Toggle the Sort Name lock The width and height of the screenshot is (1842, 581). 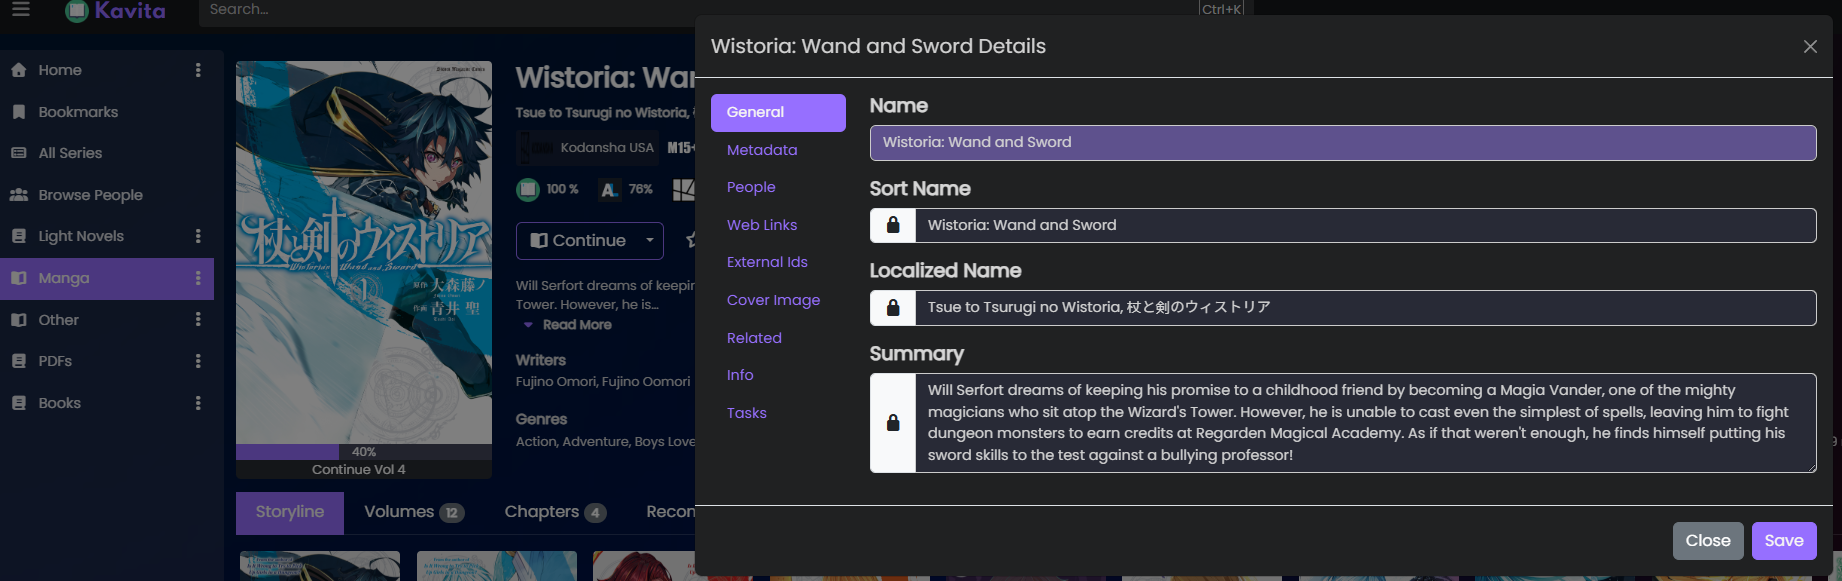(893, 225)
